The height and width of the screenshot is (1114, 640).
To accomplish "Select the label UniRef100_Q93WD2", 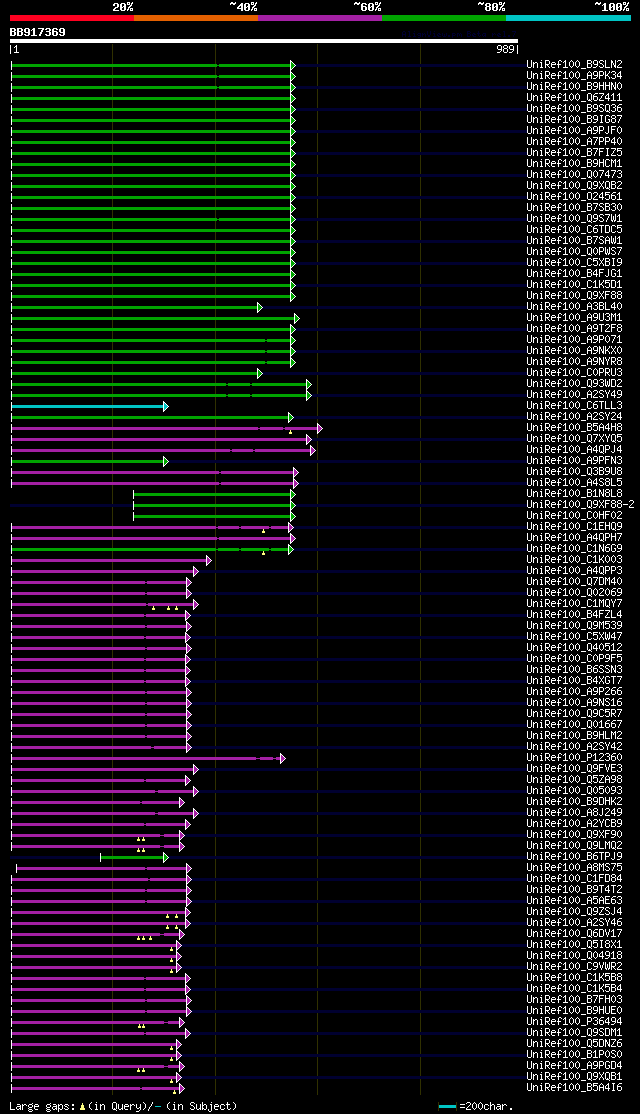I will [575, 384].
